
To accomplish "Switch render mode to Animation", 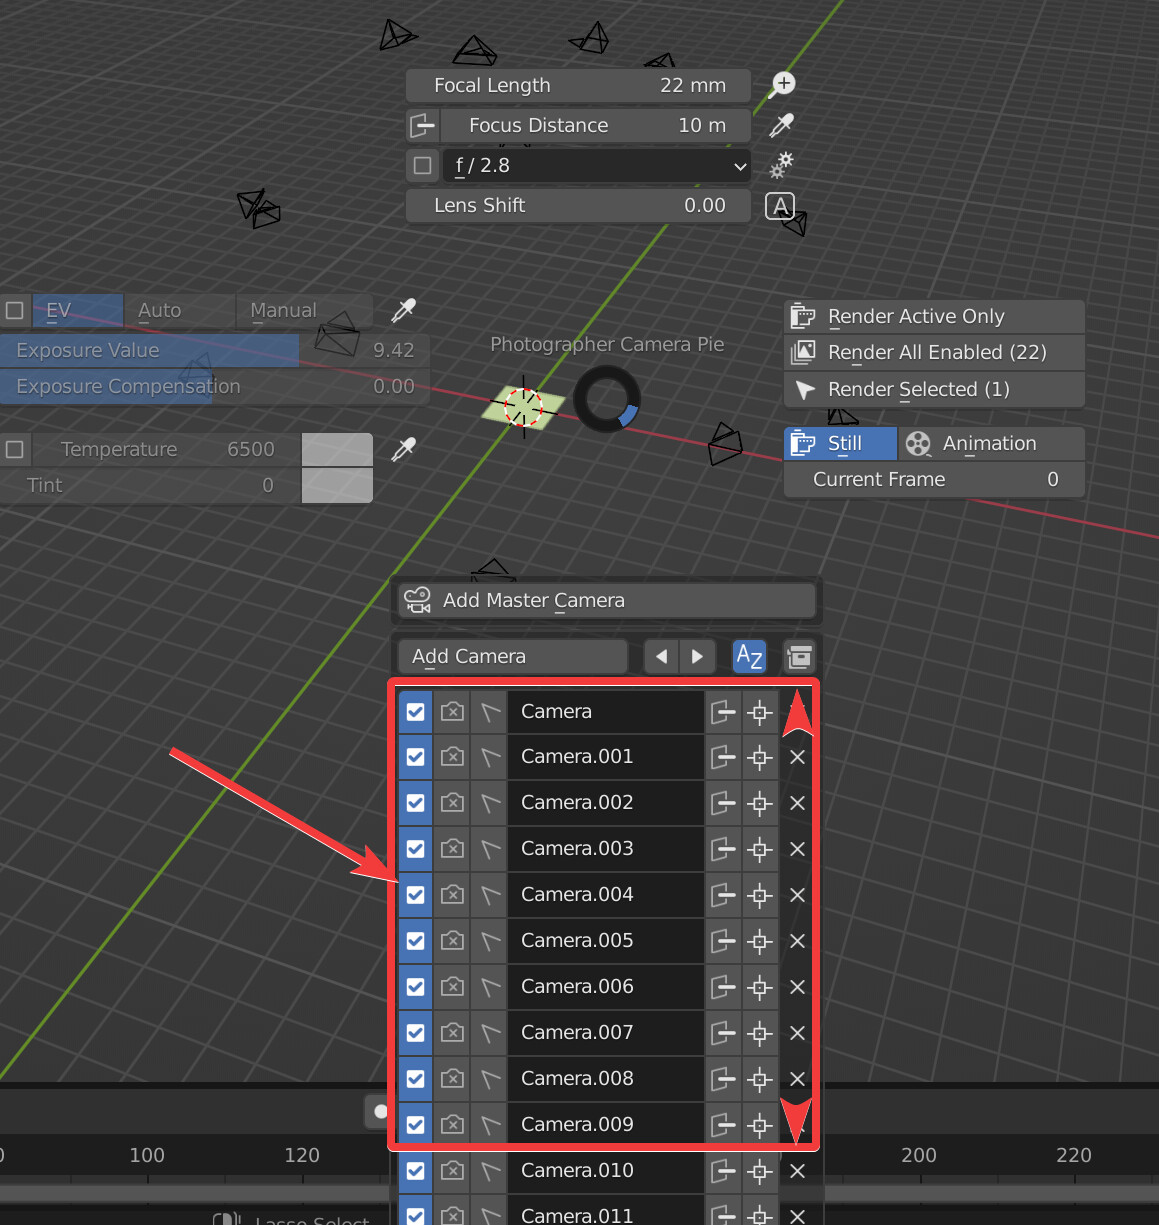I will (991, 443).
